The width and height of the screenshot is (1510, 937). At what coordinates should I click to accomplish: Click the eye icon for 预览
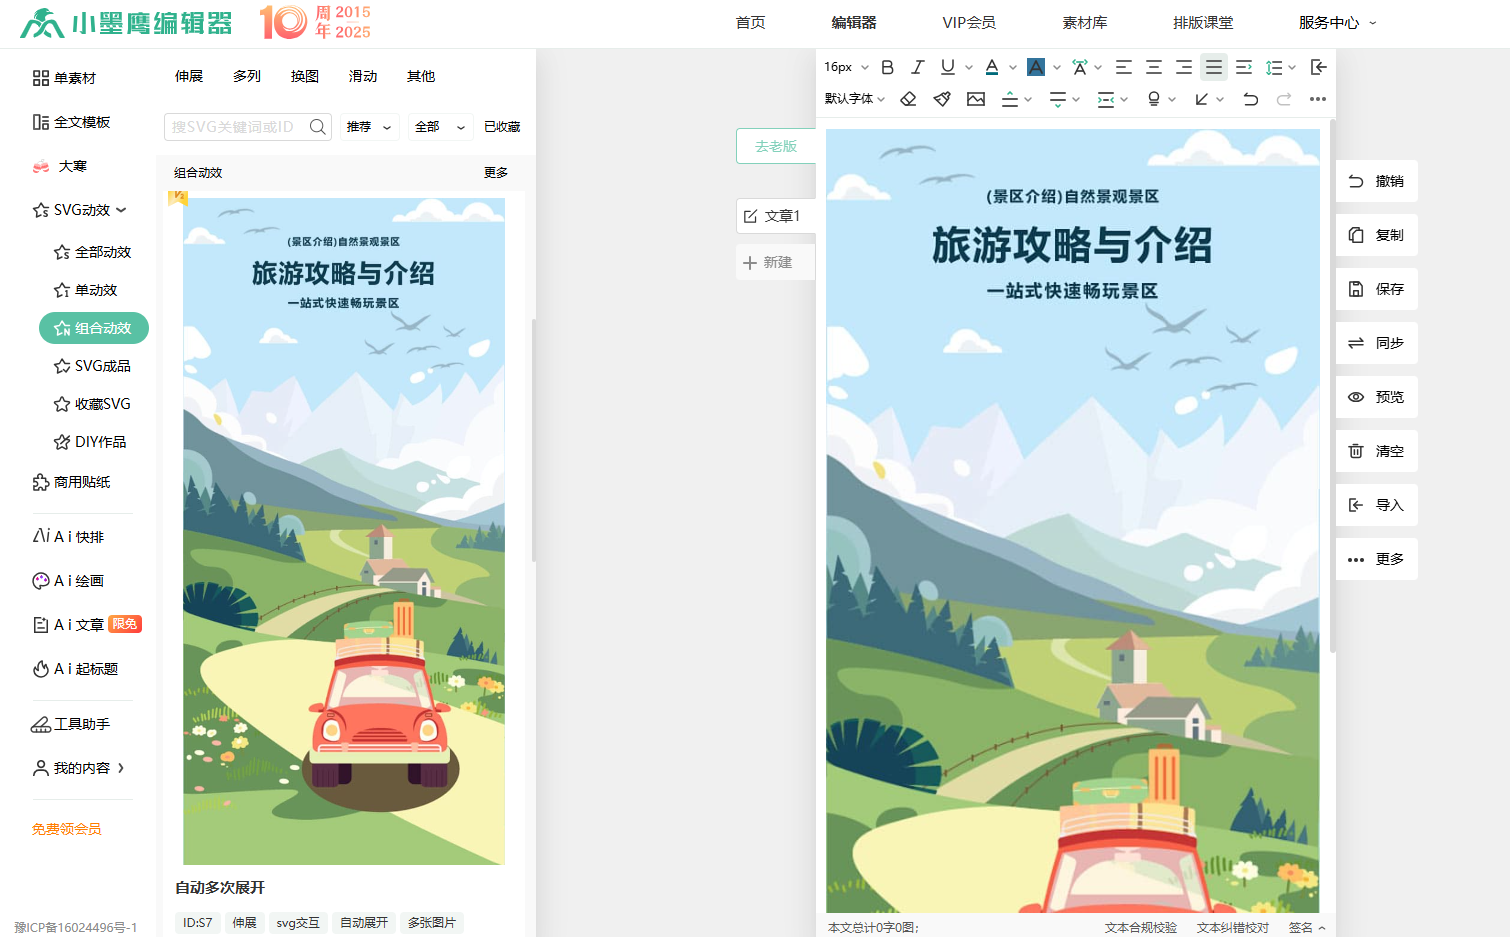click(x=1356, y=397)
